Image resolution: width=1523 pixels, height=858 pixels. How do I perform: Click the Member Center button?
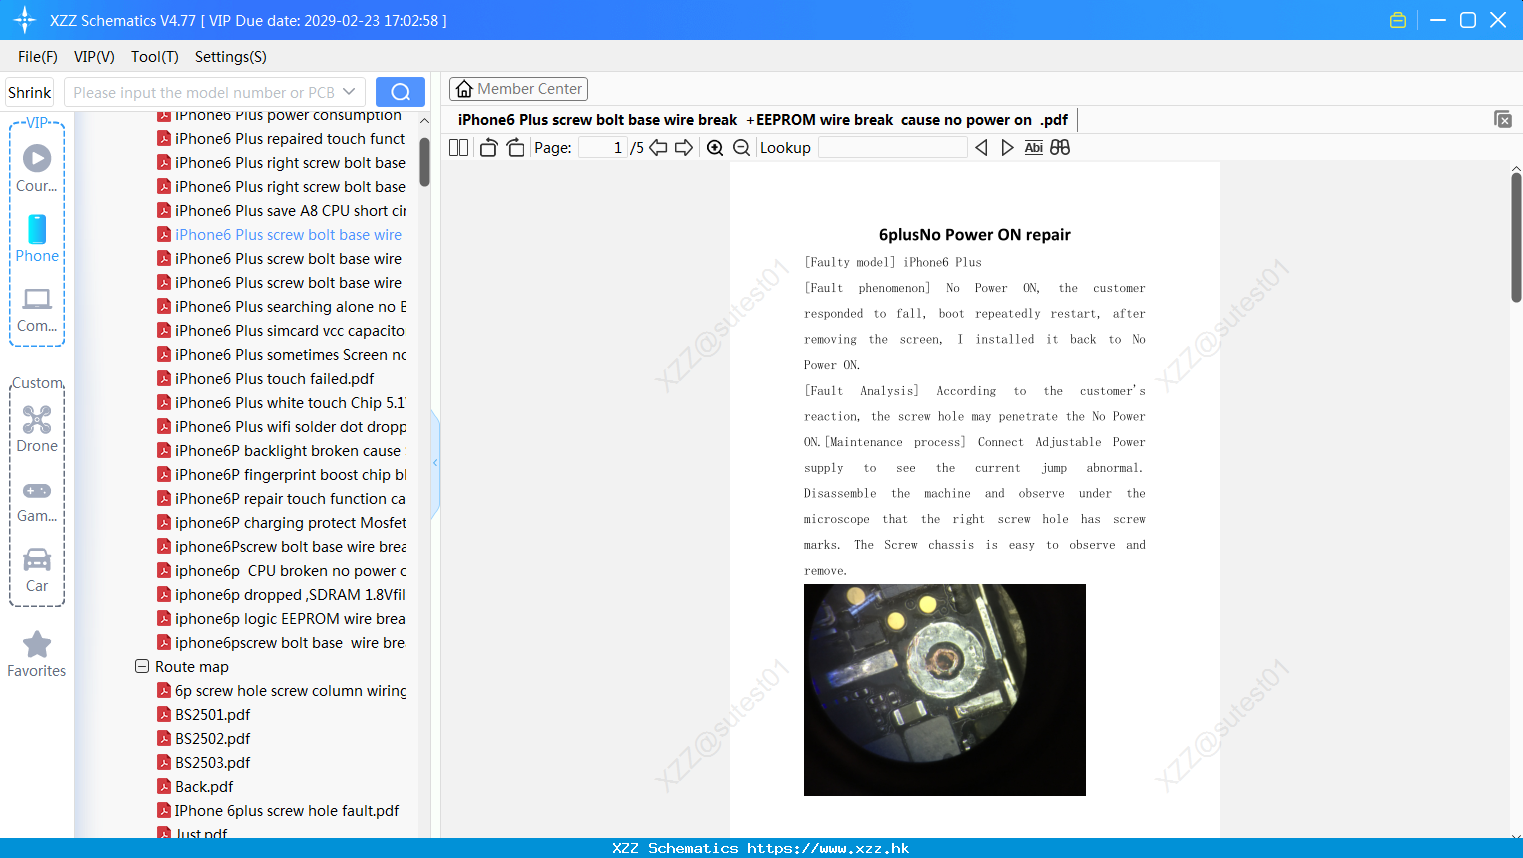click(x=518, y=89)
